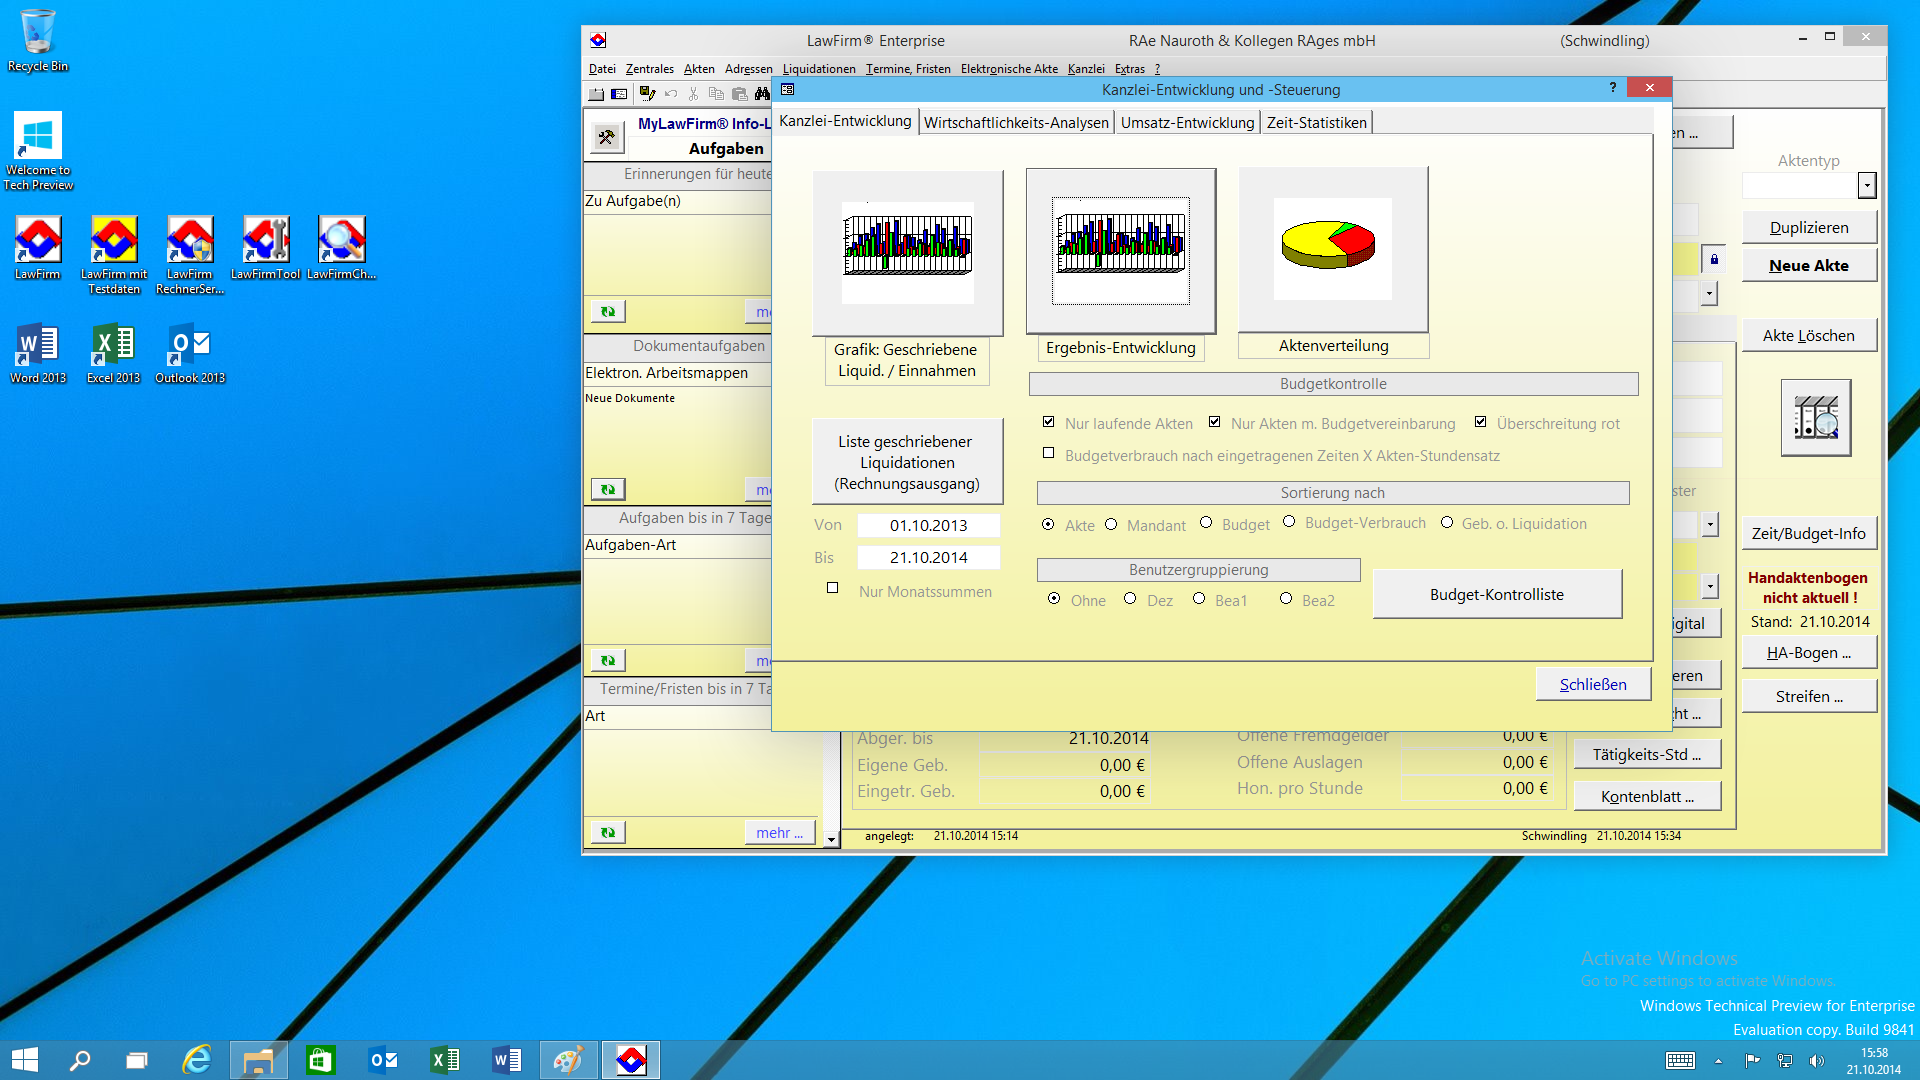Click the hammer and wrench settings icon
The height and width of the screenshot is (1080, 1920).
coord(606,137)
